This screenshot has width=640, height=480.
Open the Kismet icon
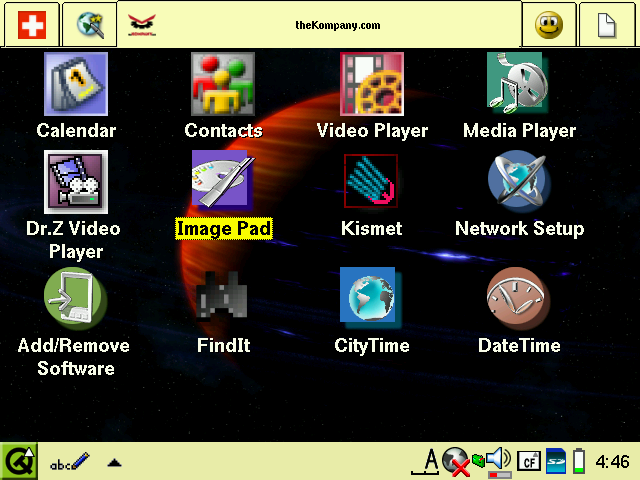(371, 181)
